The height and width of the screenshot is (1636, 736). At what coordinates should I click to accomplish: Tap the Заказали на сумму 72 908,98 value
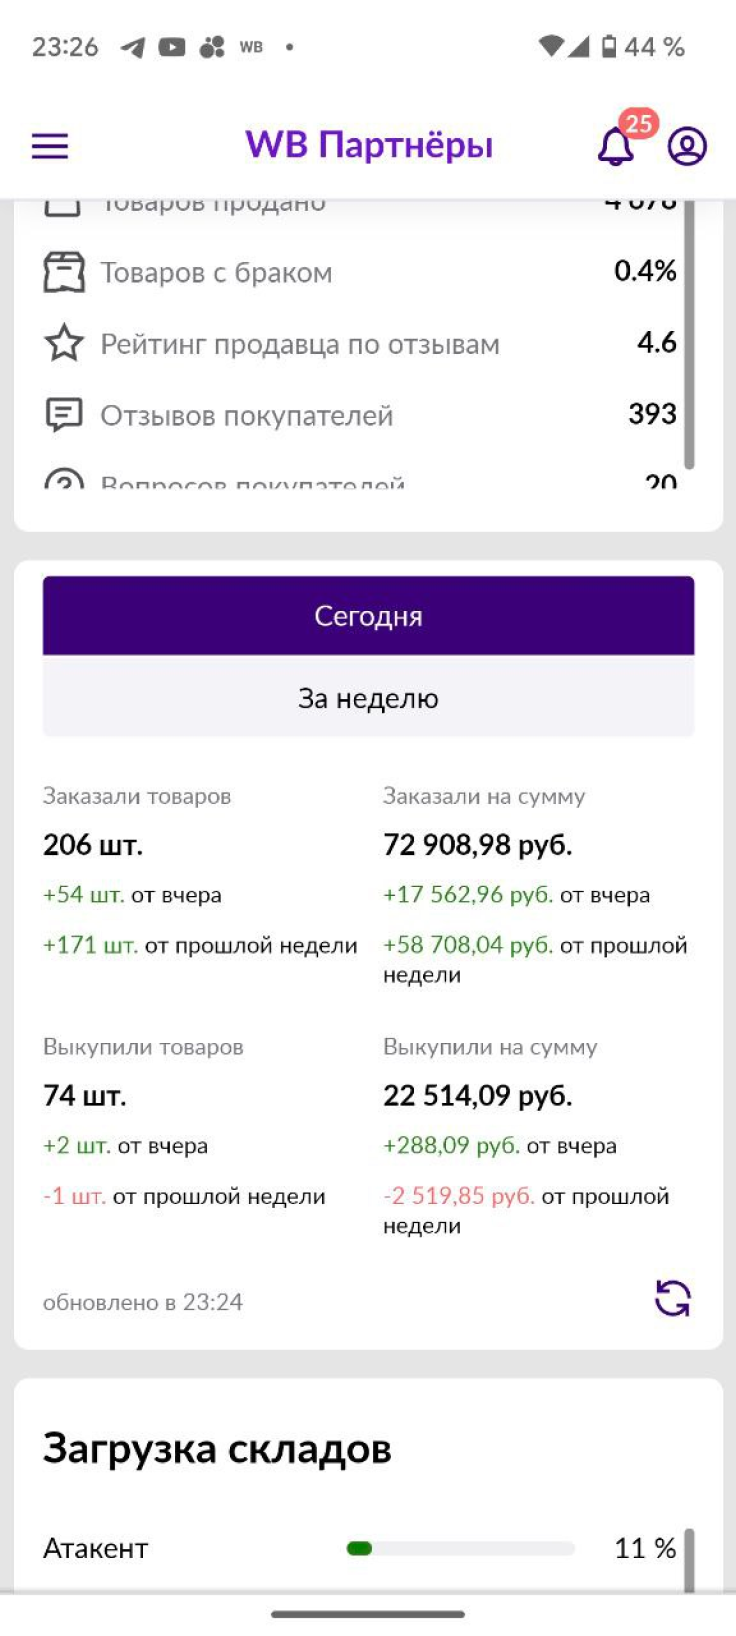(x=478, y=845)
